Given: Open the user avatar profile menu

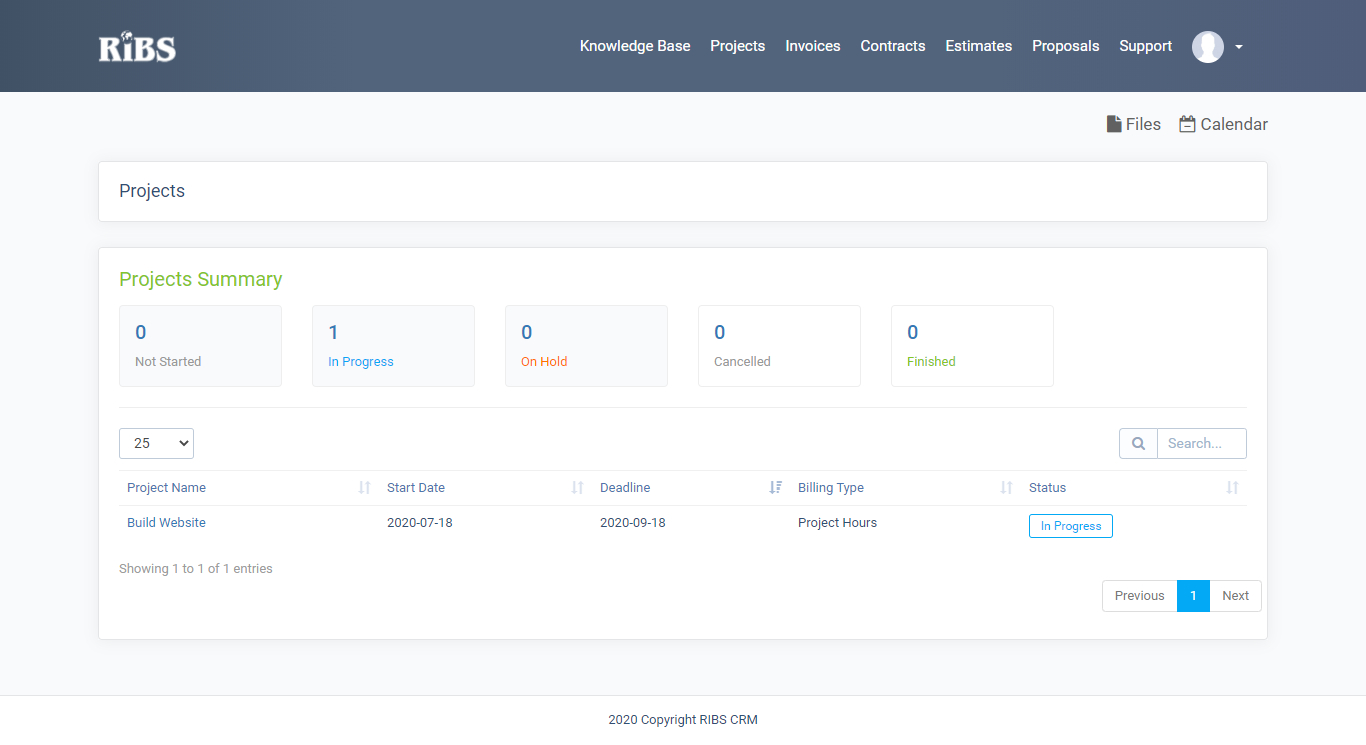Looking at the screenshot, I should [1208, 47].
